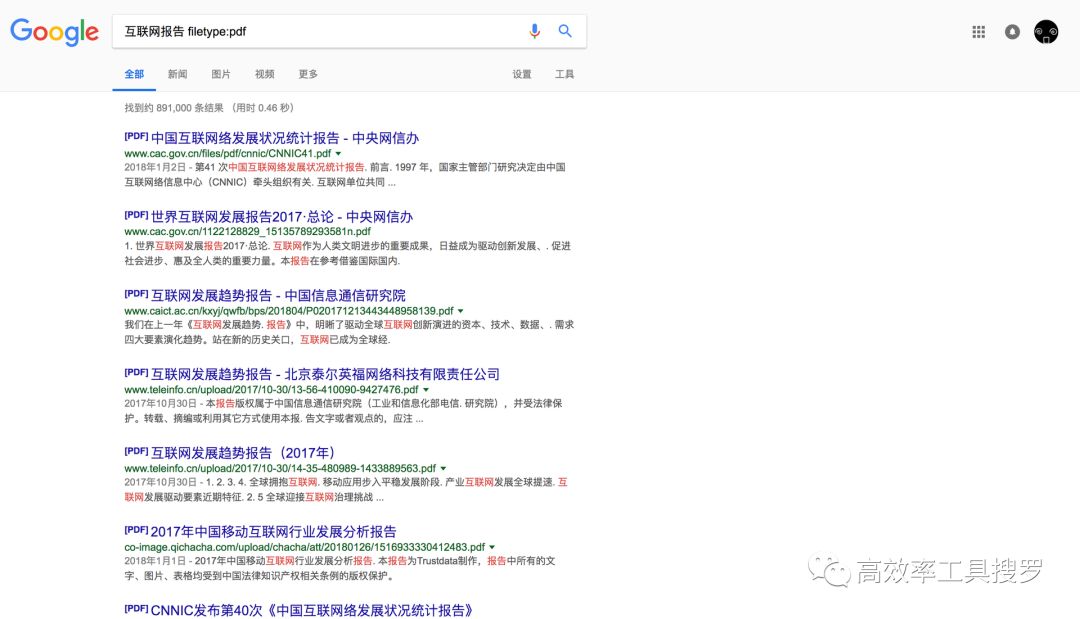Screen dimensions: 1080x619
Task: Expand dropdown arrow beside 9427476.pdf URL
Action: click(x=426, y=390)
